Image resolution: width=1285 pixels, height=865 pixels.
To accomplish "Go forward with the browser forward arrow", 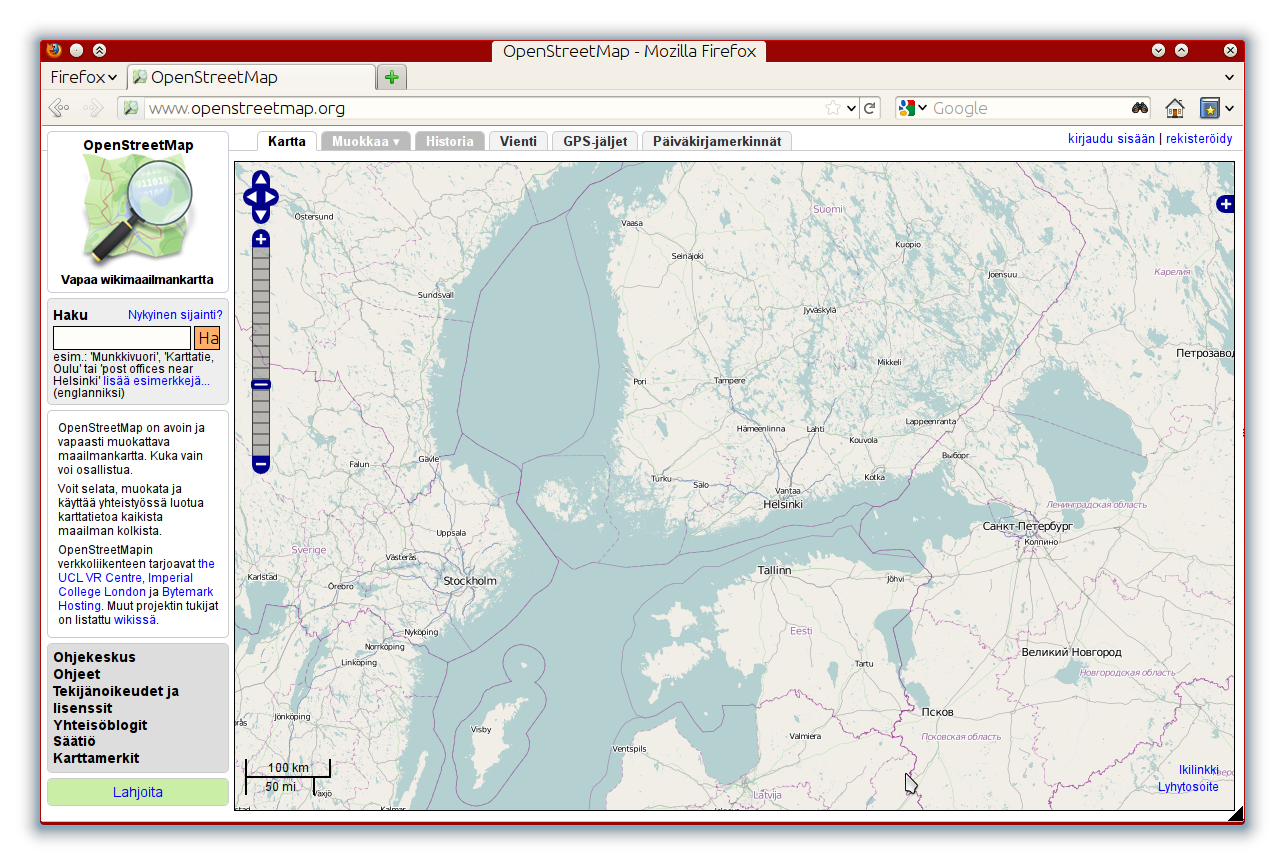I will (93, 108).
